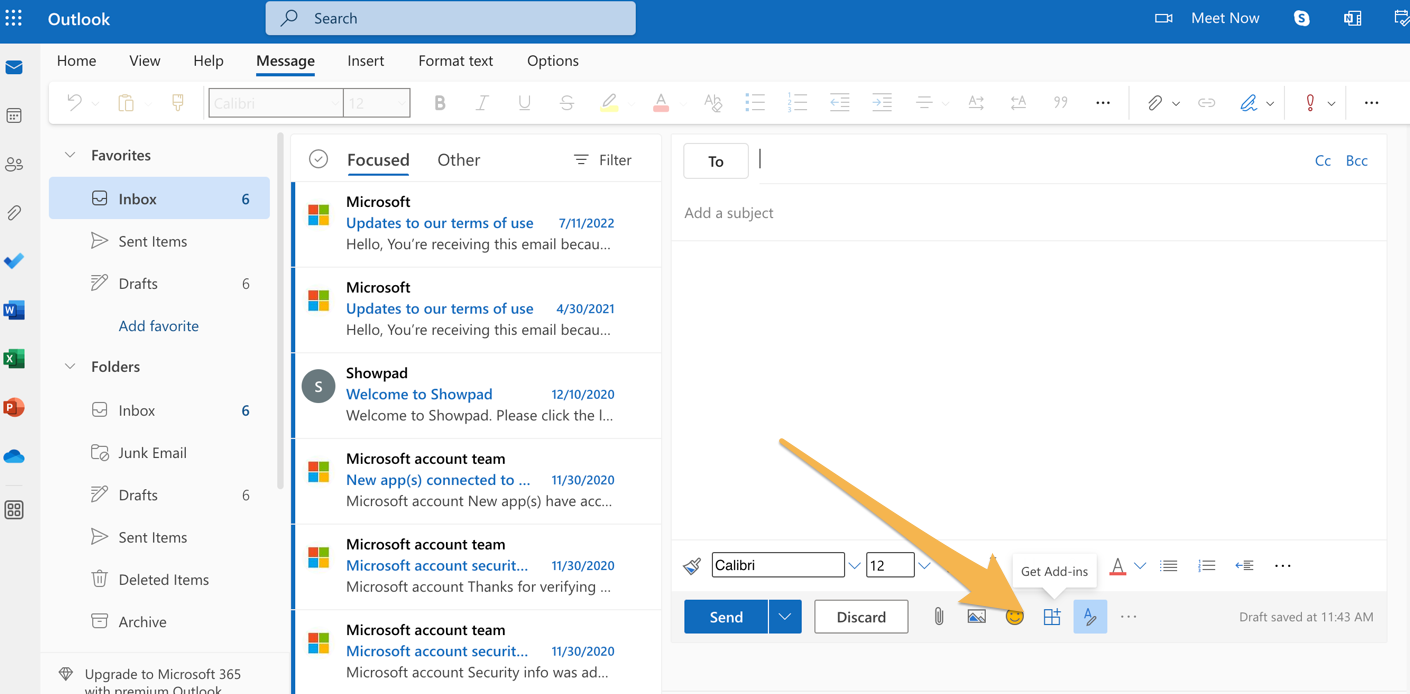Toggle bullets in compose formatting bar

point(1168,566)
